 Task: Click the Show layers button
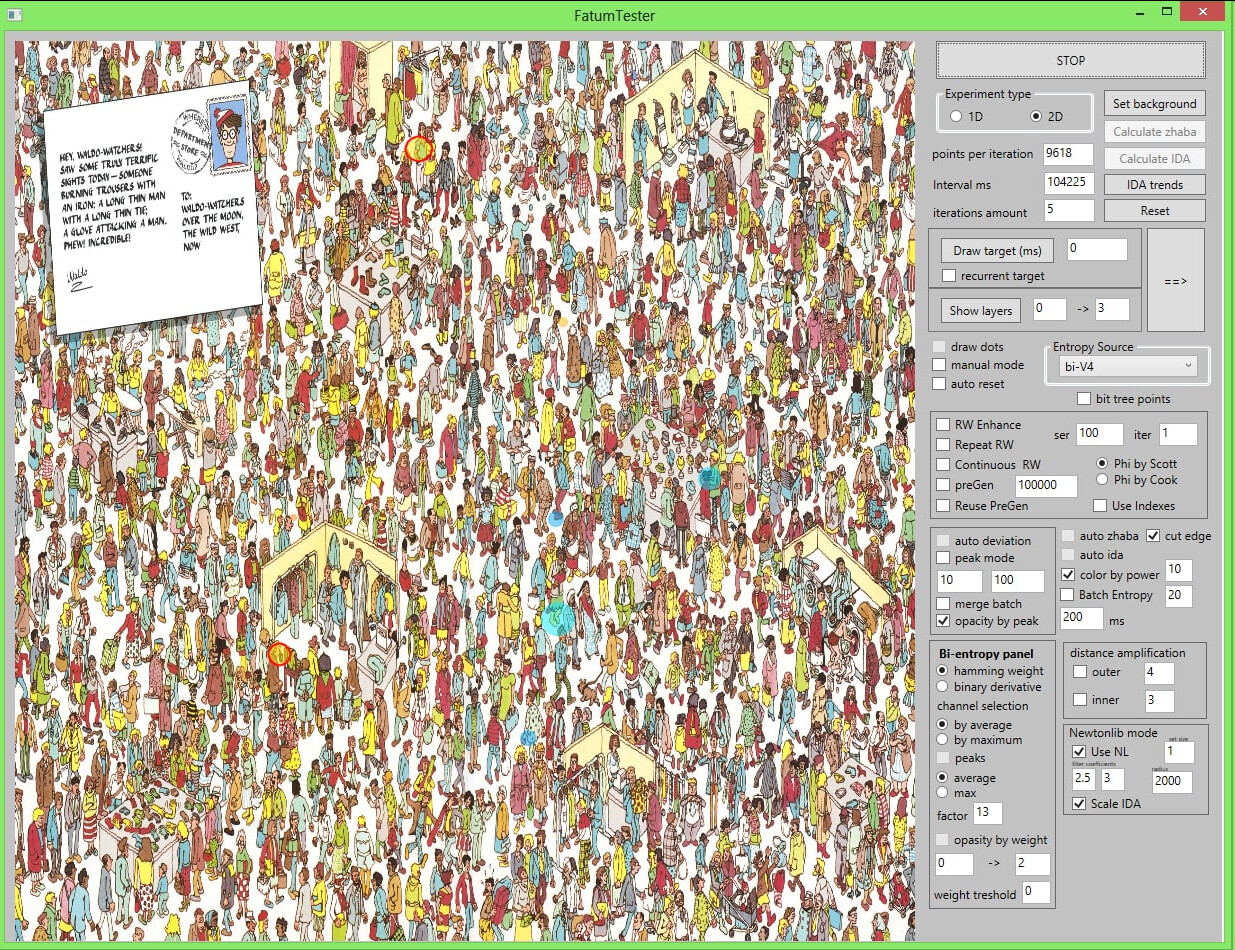pyautogui.click(x=980, y=310)
